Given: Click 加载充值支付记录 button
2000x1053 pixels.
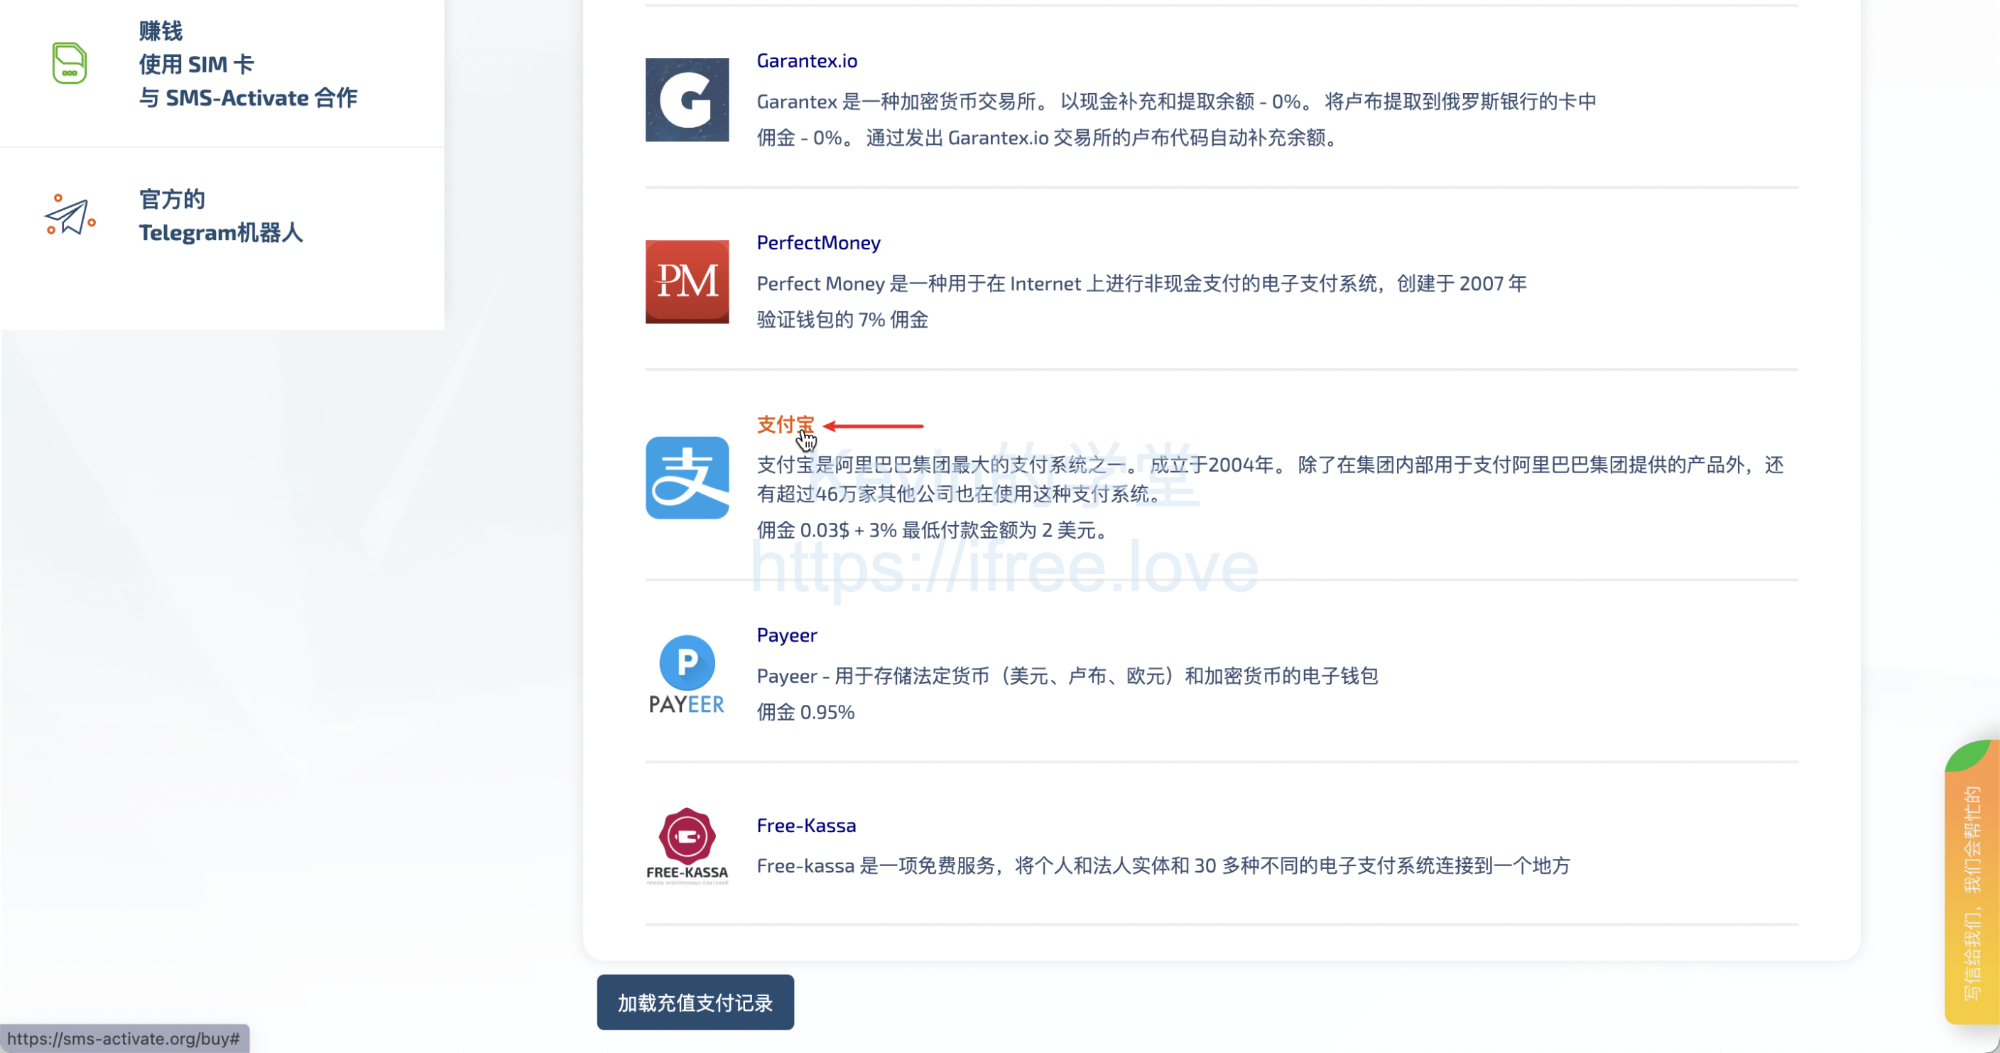Looking at the screenshot, I should [695, 1002].
